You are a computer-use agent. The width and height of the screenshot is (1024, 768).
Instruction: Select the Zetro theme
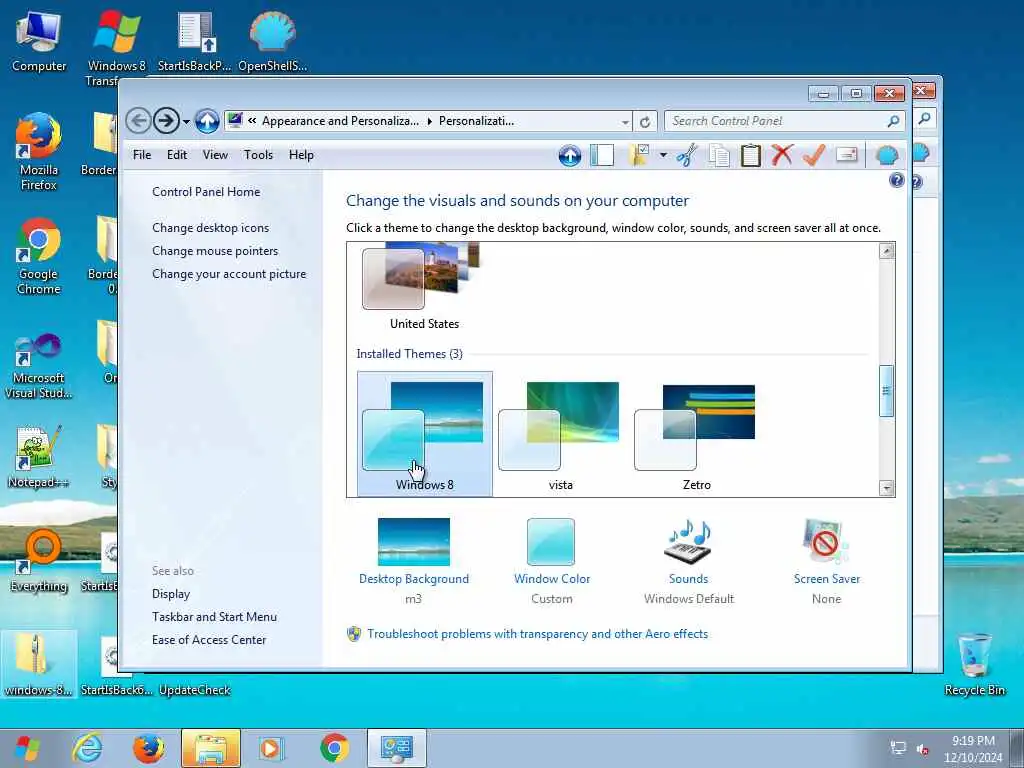pos(696,434)
